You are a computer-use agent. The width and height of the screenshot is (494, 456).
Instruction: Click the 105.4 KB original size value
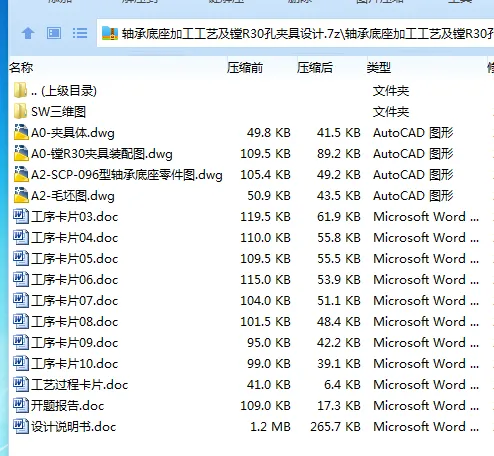point(265,175)
